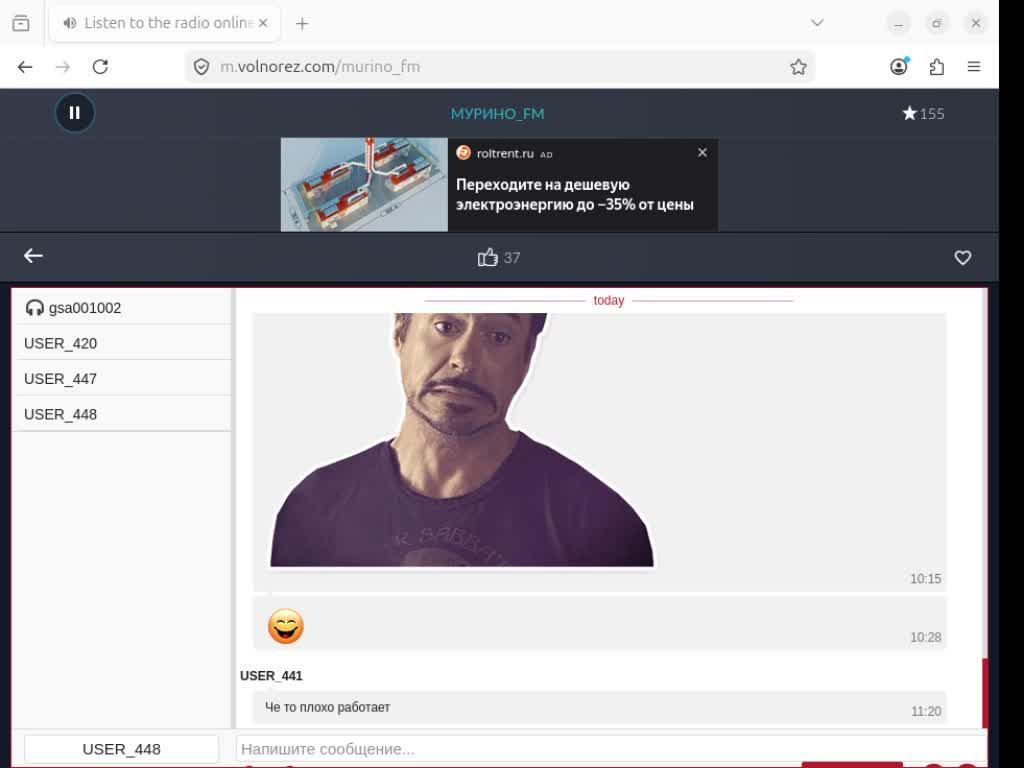Select USER_420 in the listener list

click(121, 343)
